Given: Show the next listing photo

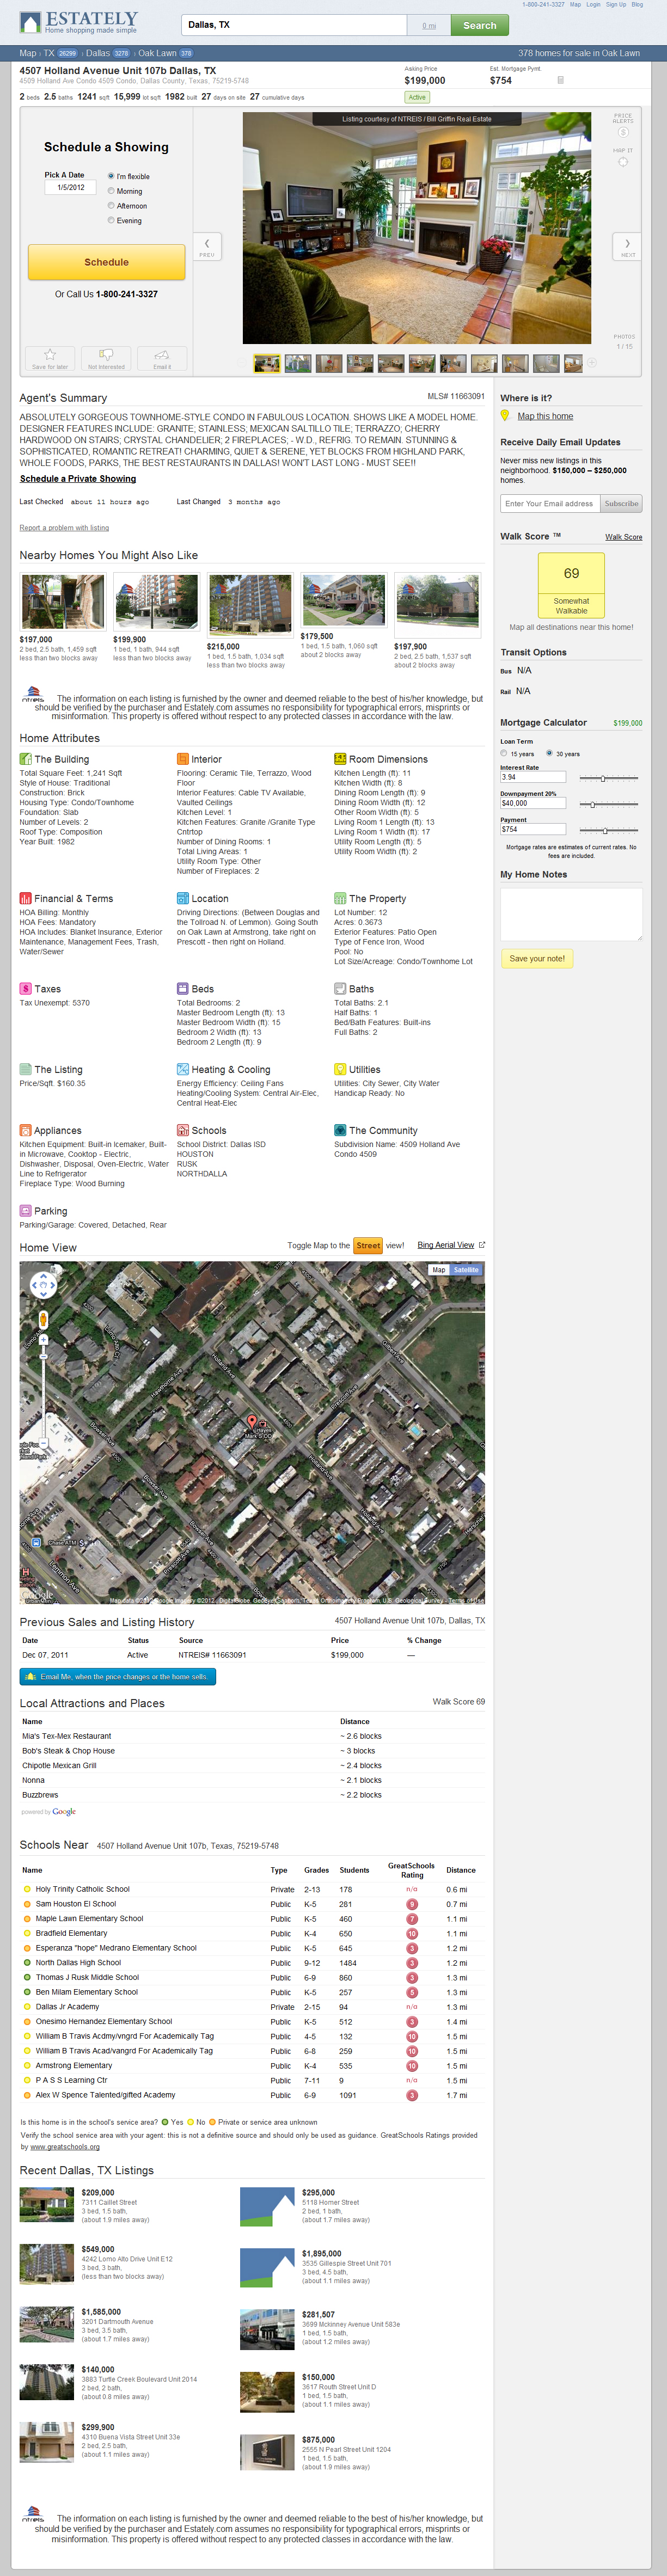Looking at the screenshot, I should (627, 246).
